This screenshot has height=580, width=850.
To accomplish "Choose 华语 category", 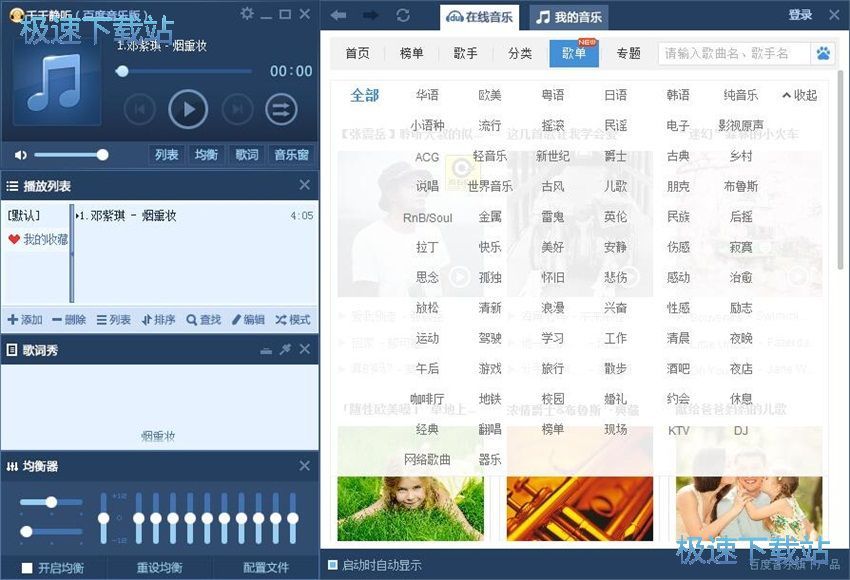I will 427,95.
